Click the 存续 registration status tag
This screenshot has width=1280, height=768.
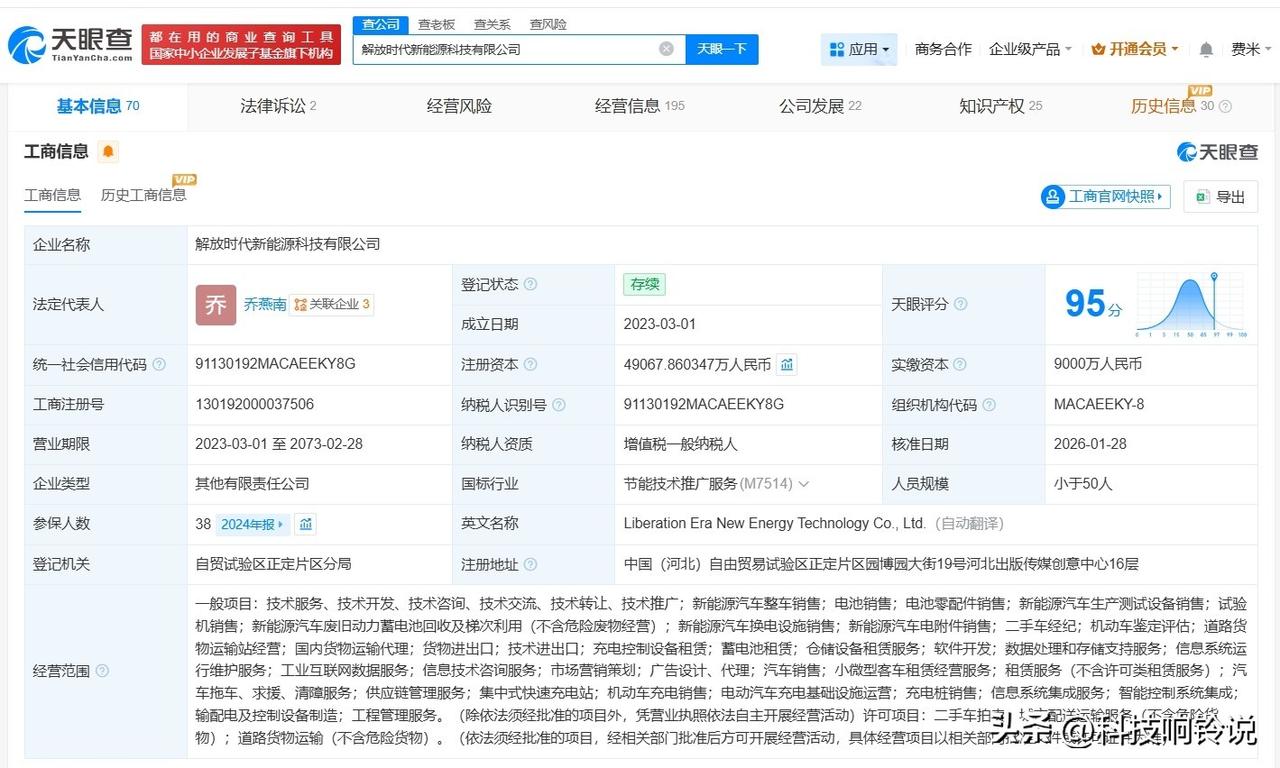[x=644, y=285]
